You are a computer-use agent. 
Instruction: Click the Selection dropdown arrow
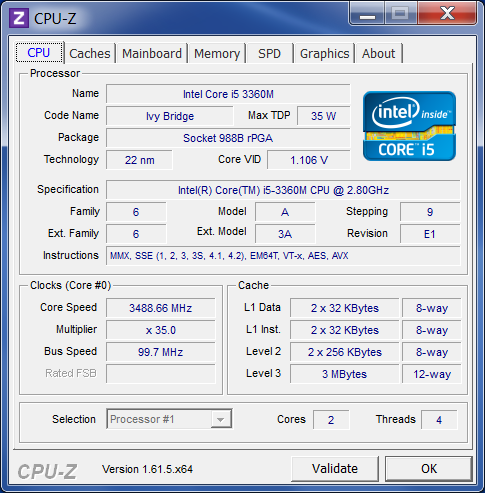[x=221, y=419]
